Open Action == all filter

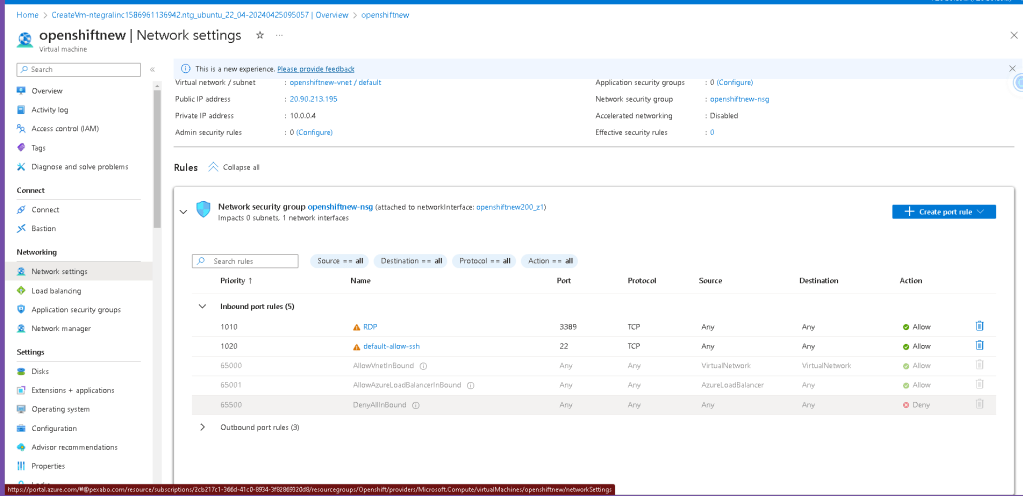click(550, 261)
